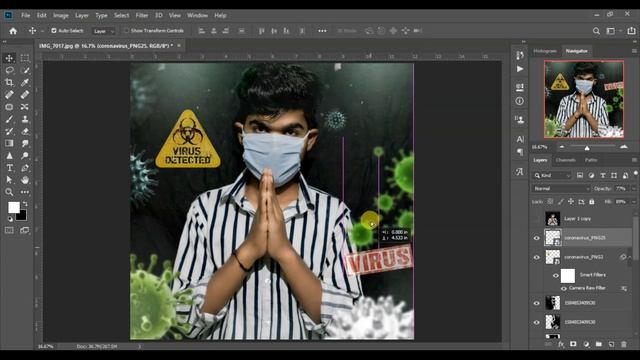Image resolution: width=640 pixels, height=360 pixels.
Task: Select the Brush tool
Action: [x=9, y=119]
